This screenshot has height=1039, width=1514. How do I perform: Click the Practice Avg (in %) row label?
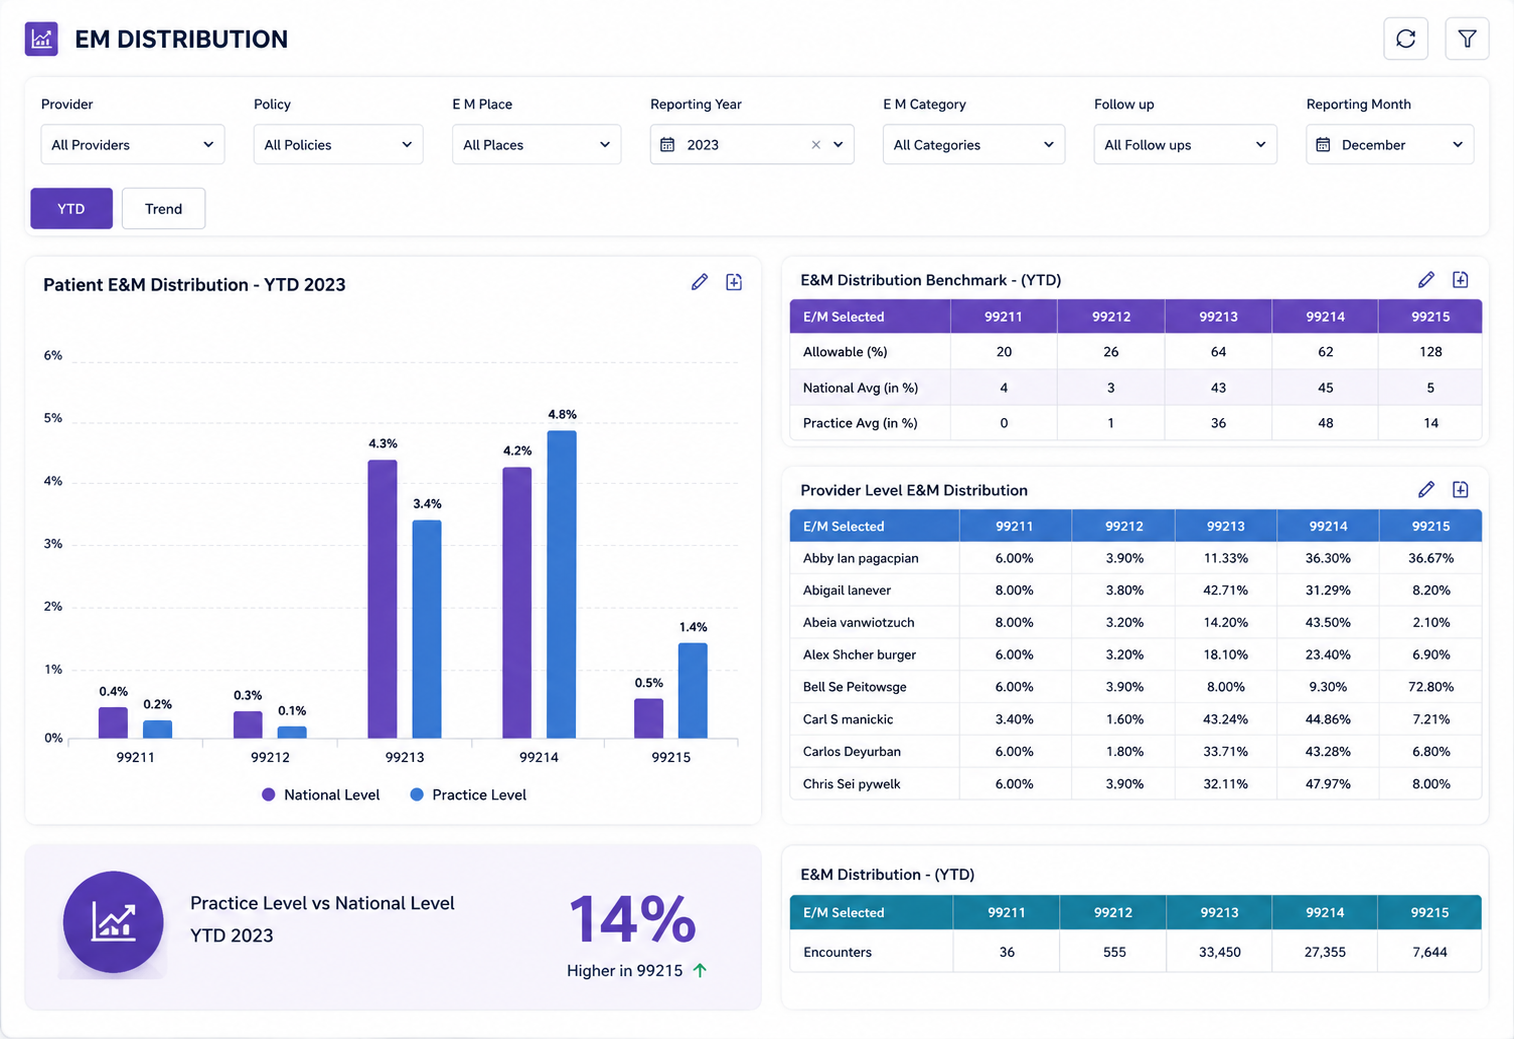(x=860, y=423)
